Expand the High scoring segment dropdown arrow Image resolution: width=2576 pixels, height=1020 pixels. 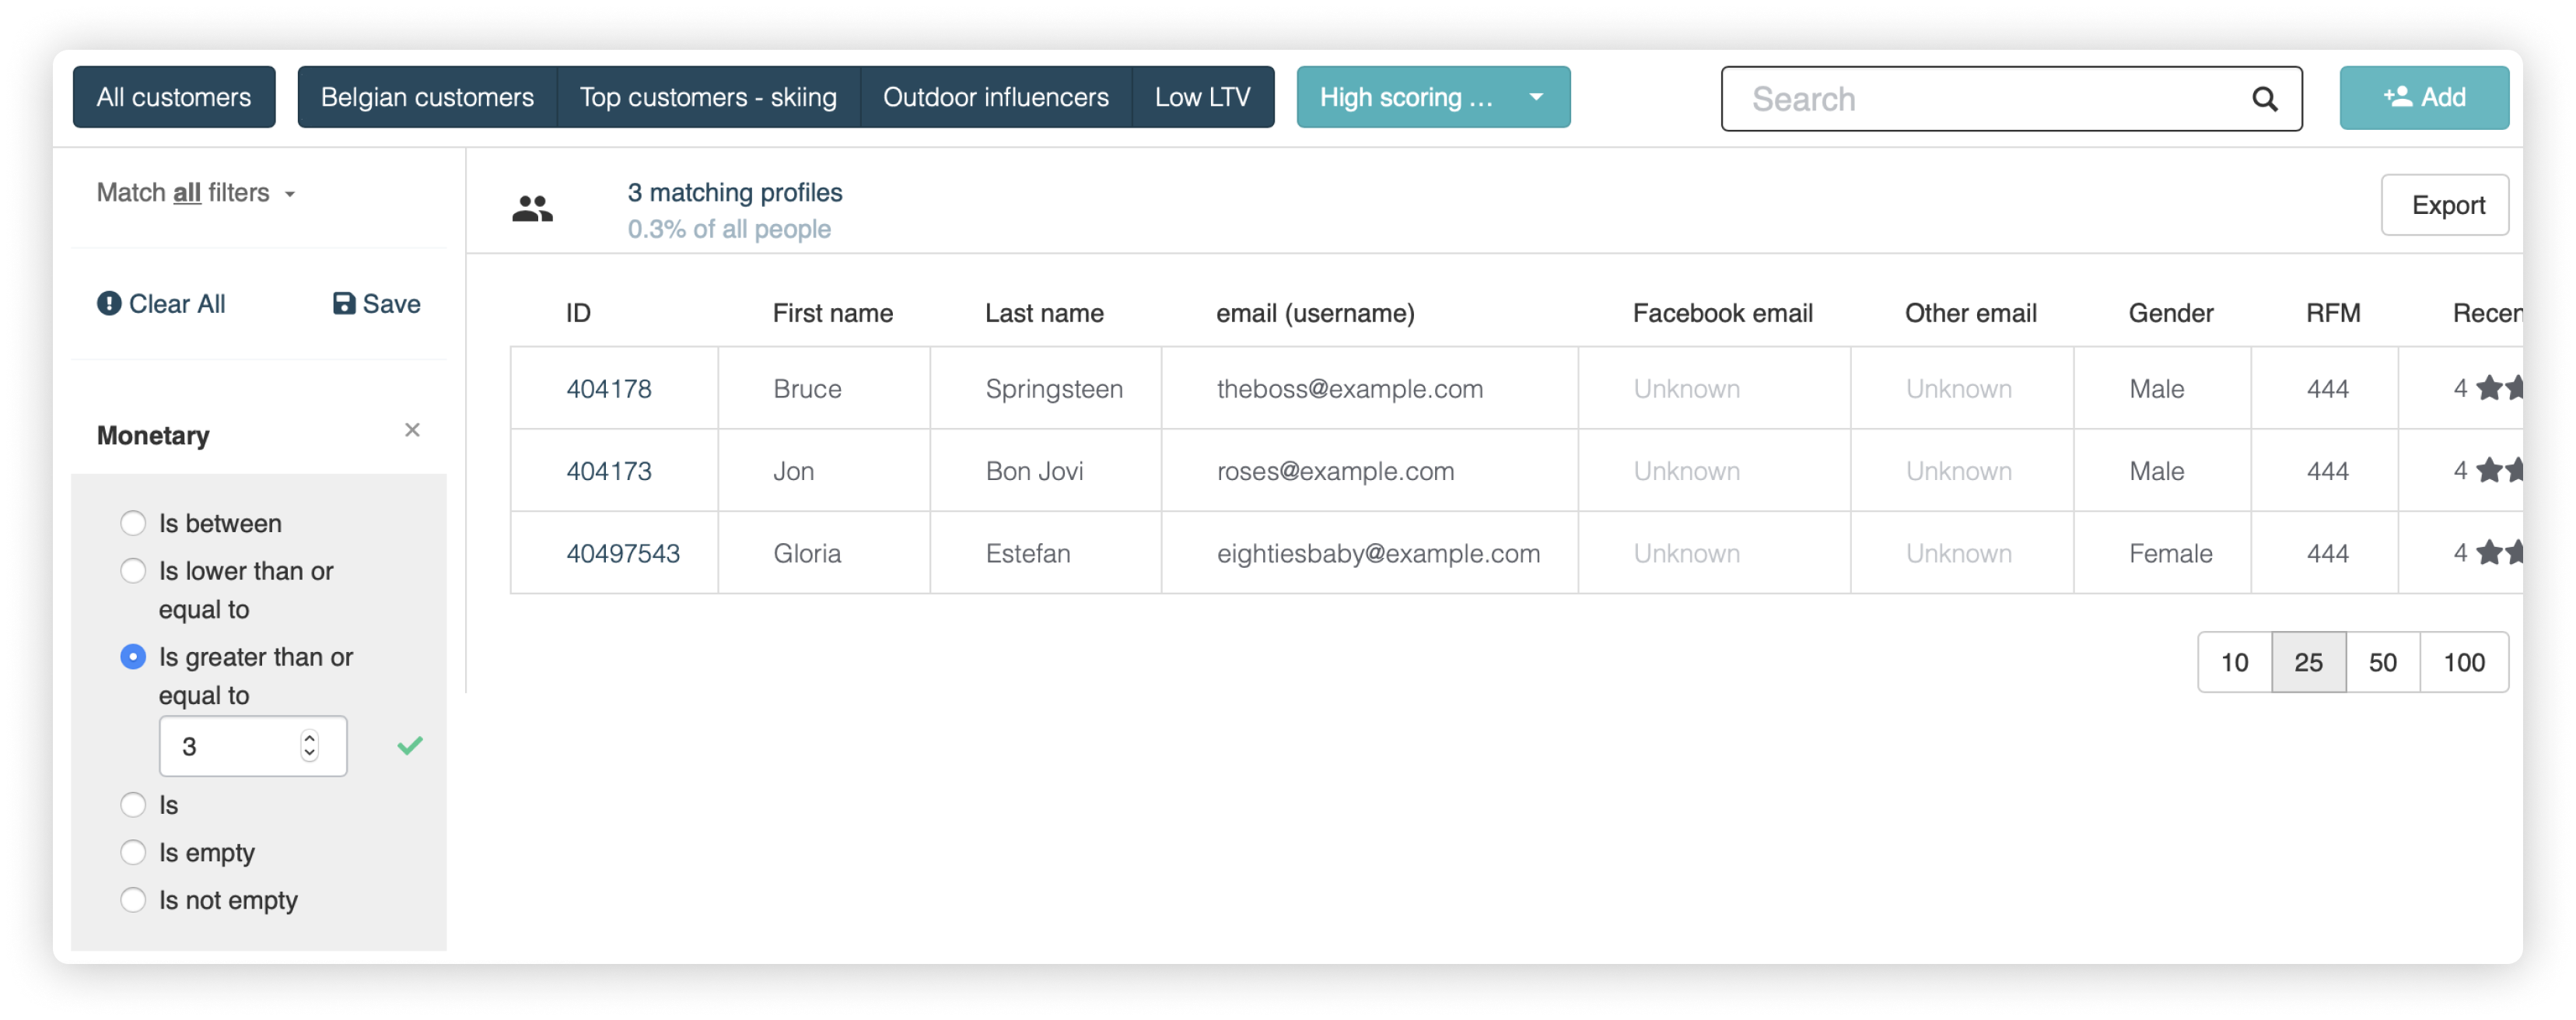point(1536,97)
